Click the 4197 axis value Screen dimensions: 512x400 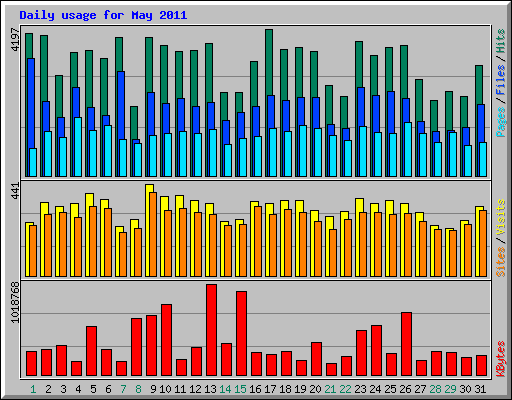(15, 40)
